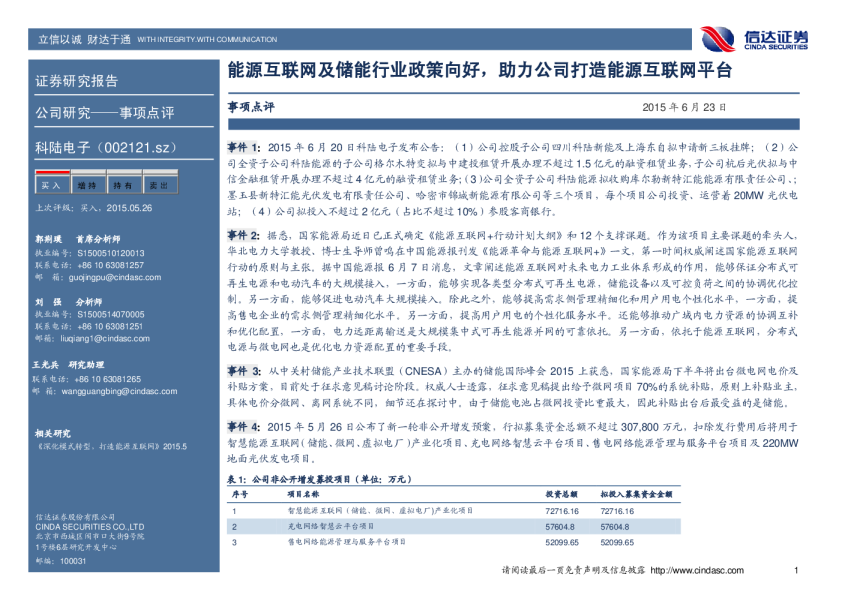Select the 卖出 rating box
Image resolution: width=842 pixels, height=595 pixels.
coord(157,185)
